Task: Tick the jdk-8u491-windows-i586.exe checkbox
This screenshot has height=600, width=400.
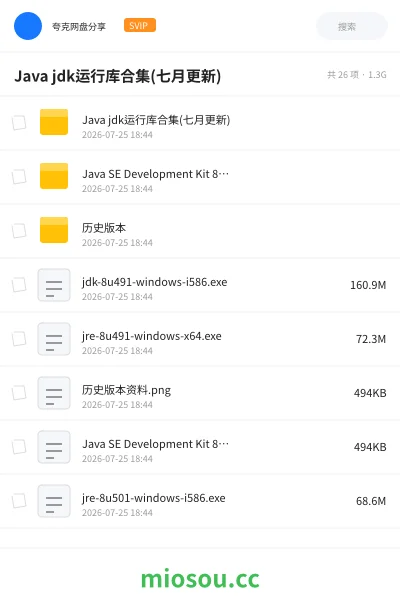Action: click(19, 285)
